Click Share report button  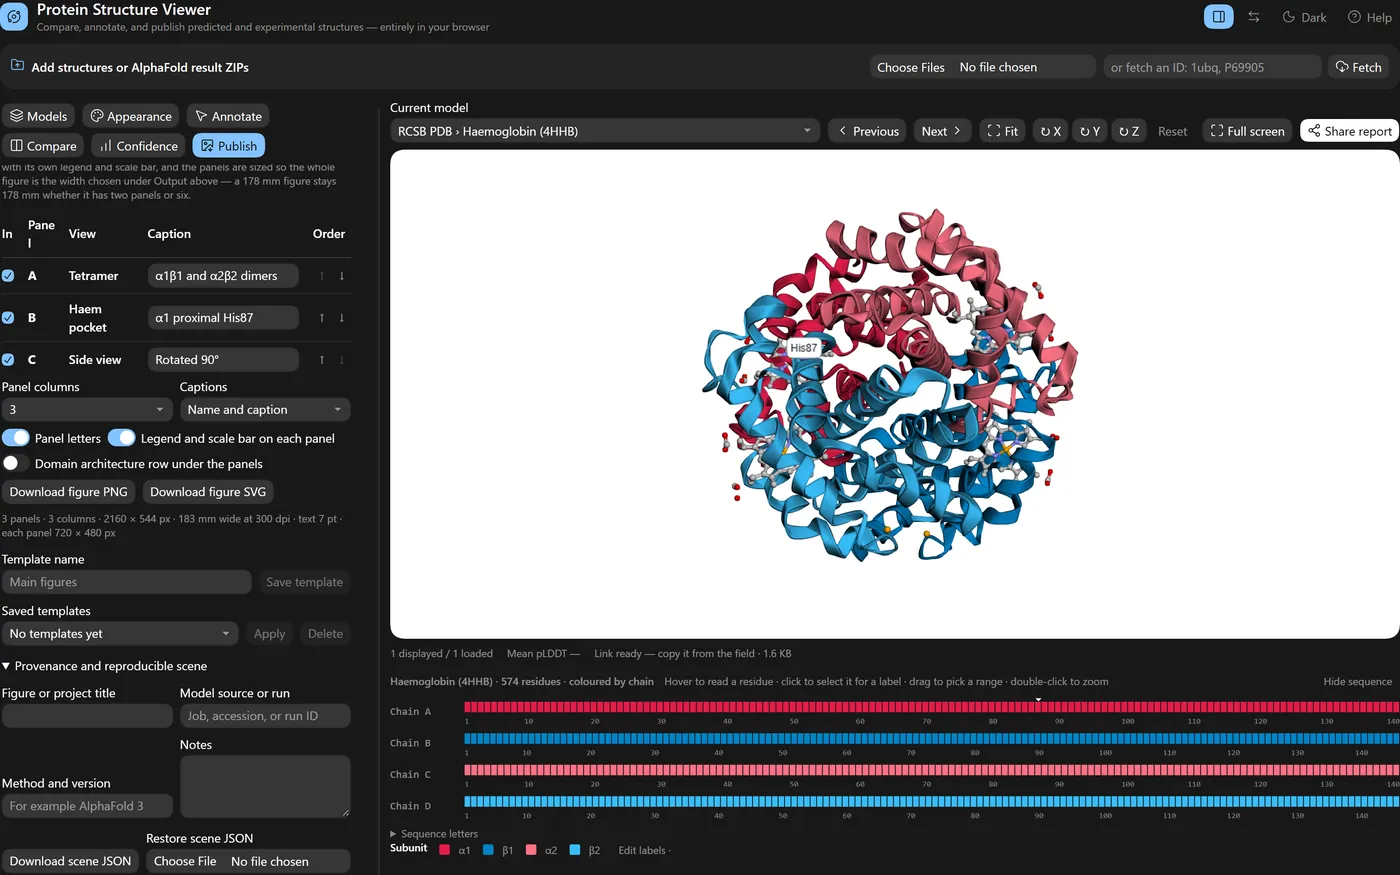click(x=1349, y=131)
